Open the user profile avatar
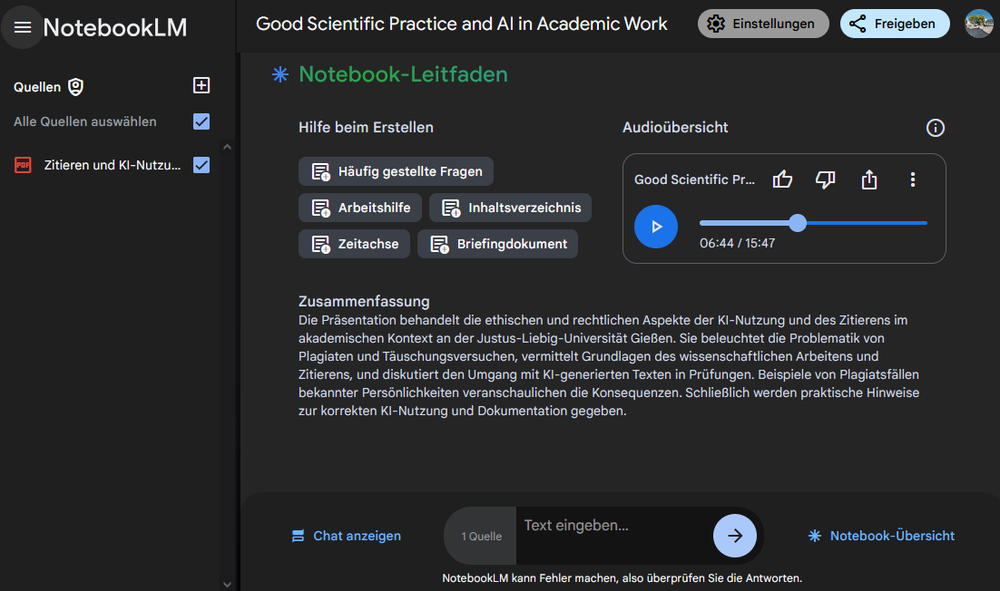Screen dimensions: 1000x591 point(978,24)
